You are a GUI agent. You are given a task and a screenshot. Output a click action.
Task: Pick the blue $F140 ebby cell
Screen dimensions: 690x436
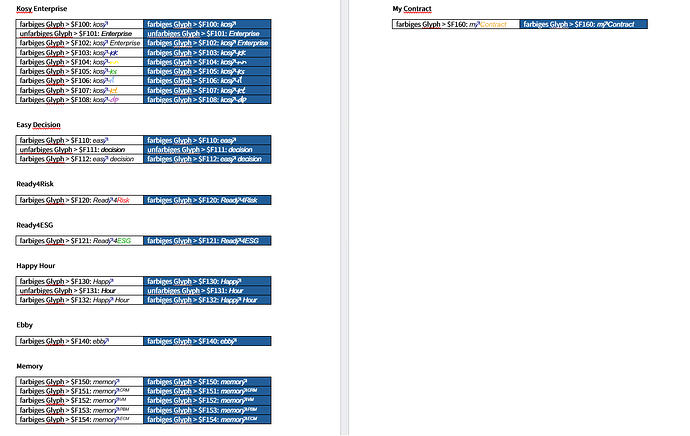pos(207,341)
